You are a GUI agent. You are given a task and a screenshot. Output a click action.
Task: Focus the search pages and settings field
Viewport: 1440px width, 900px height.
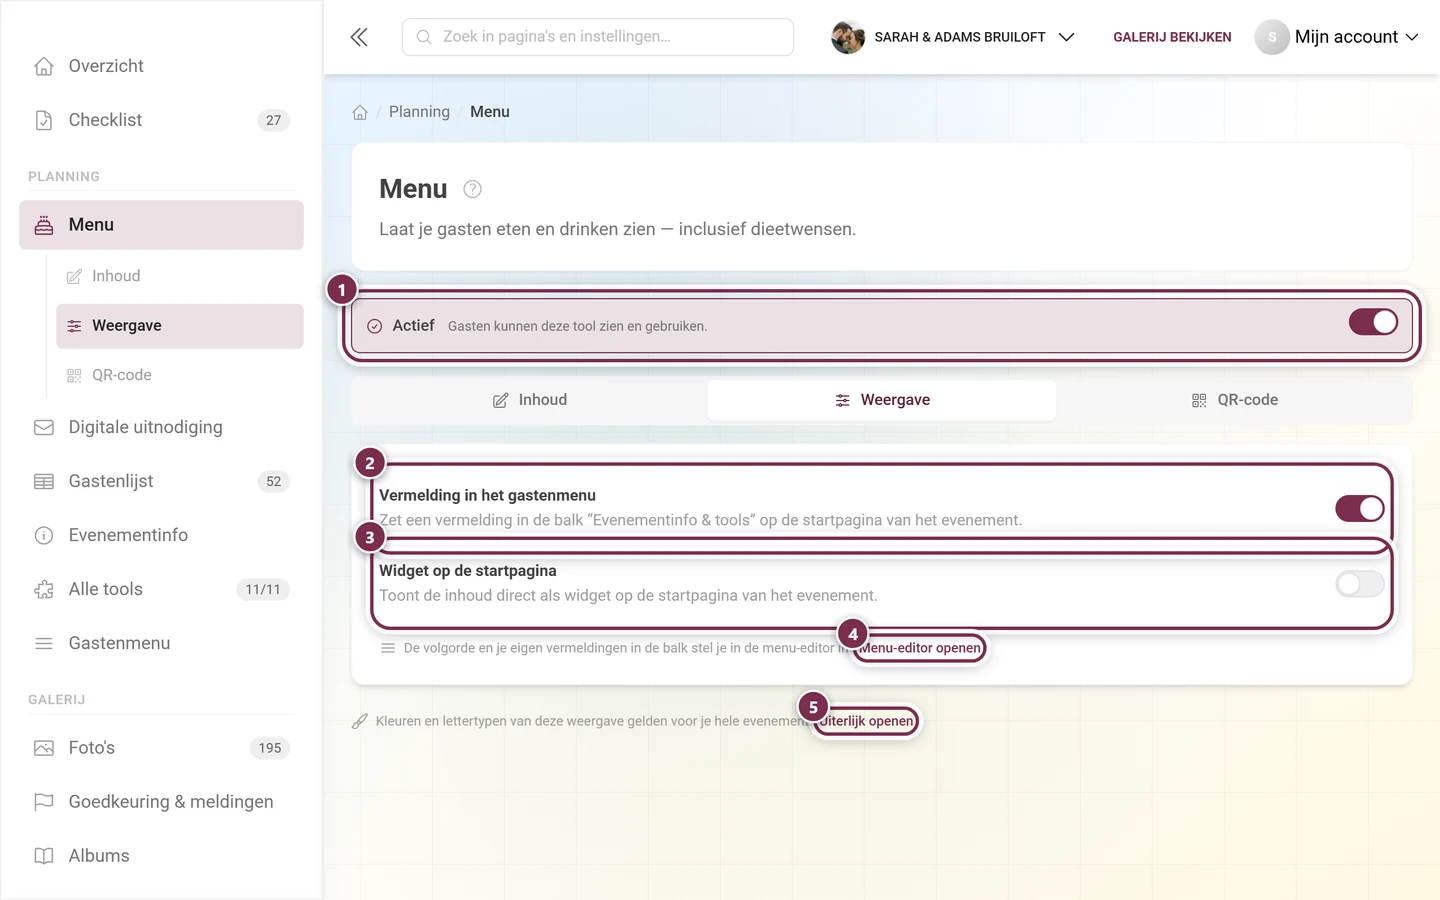598,37
